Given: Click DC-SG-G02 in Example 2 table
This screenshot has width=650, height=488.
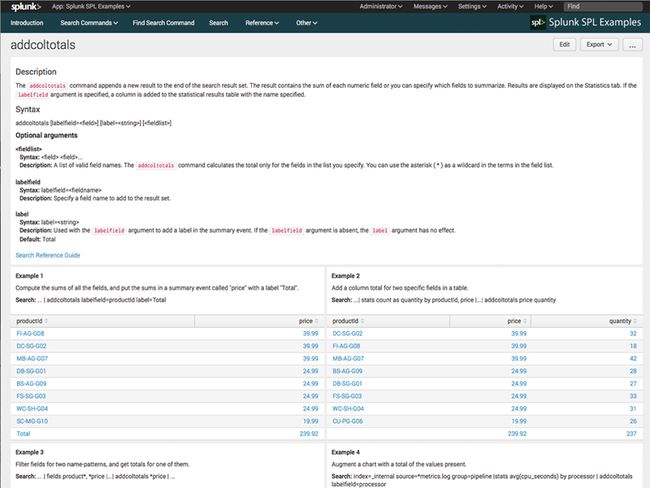Looking at the screenshot, I should pos(347,334).
